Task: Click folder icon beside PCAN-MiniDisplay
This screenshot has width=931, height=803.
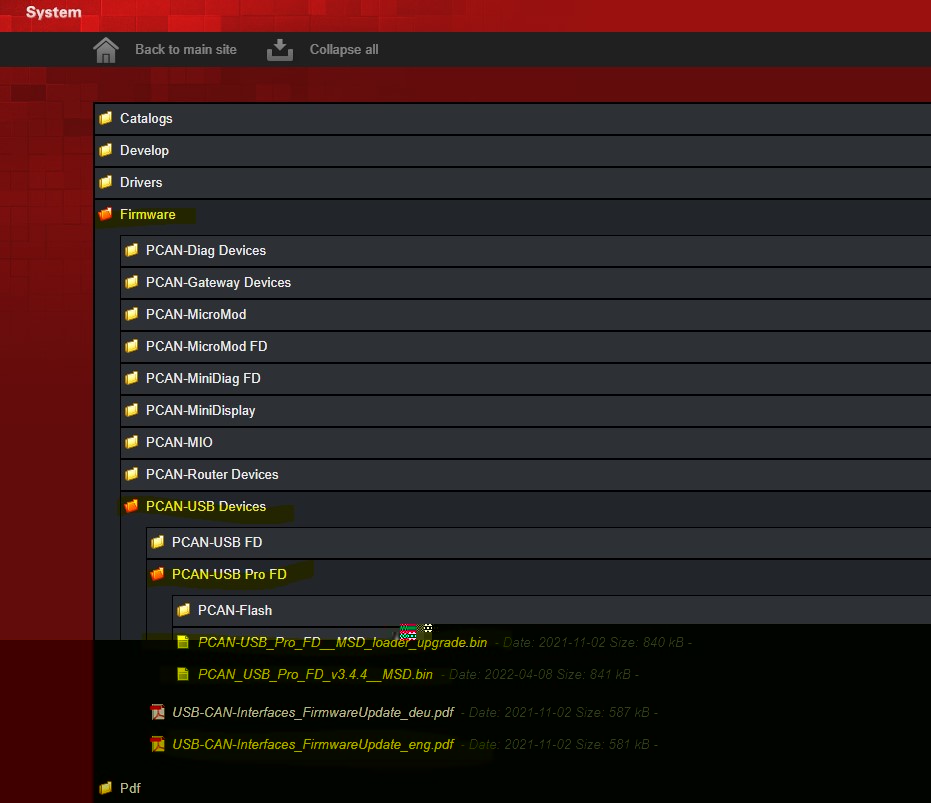Action: 132,410
